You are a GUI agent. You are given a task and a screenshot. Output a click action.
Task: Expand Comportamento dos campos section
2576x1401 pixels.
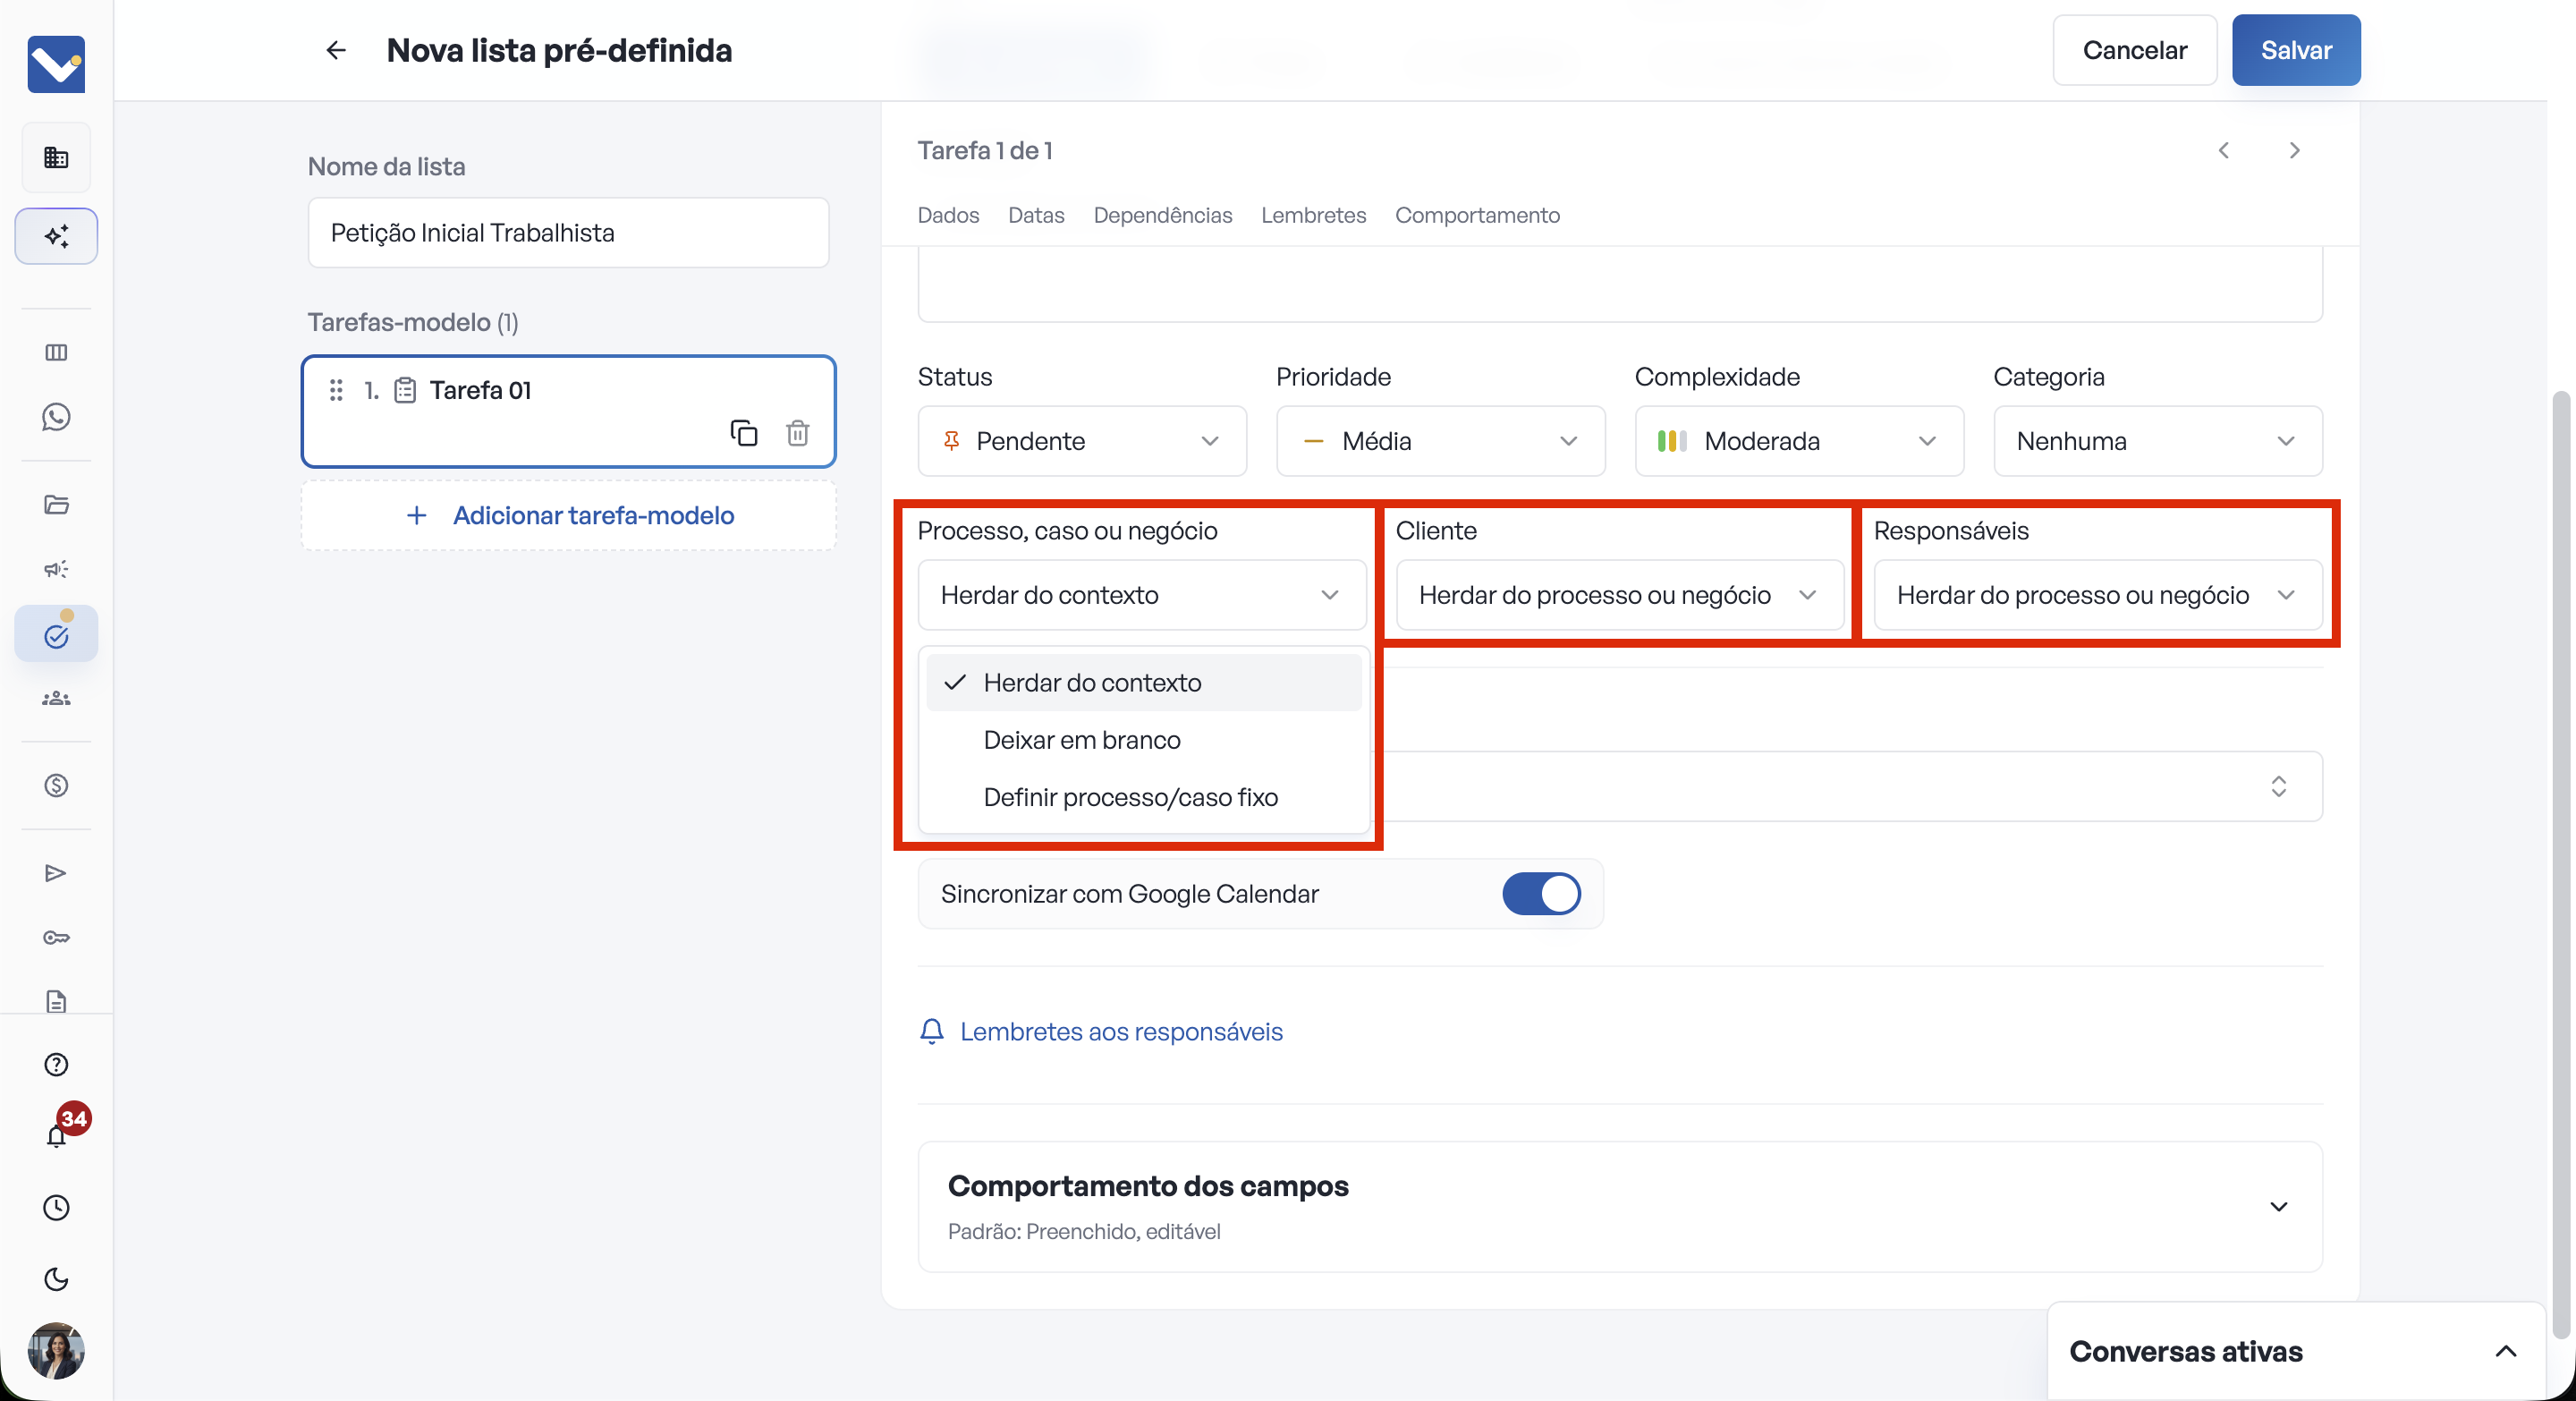click(1619, 1206)
